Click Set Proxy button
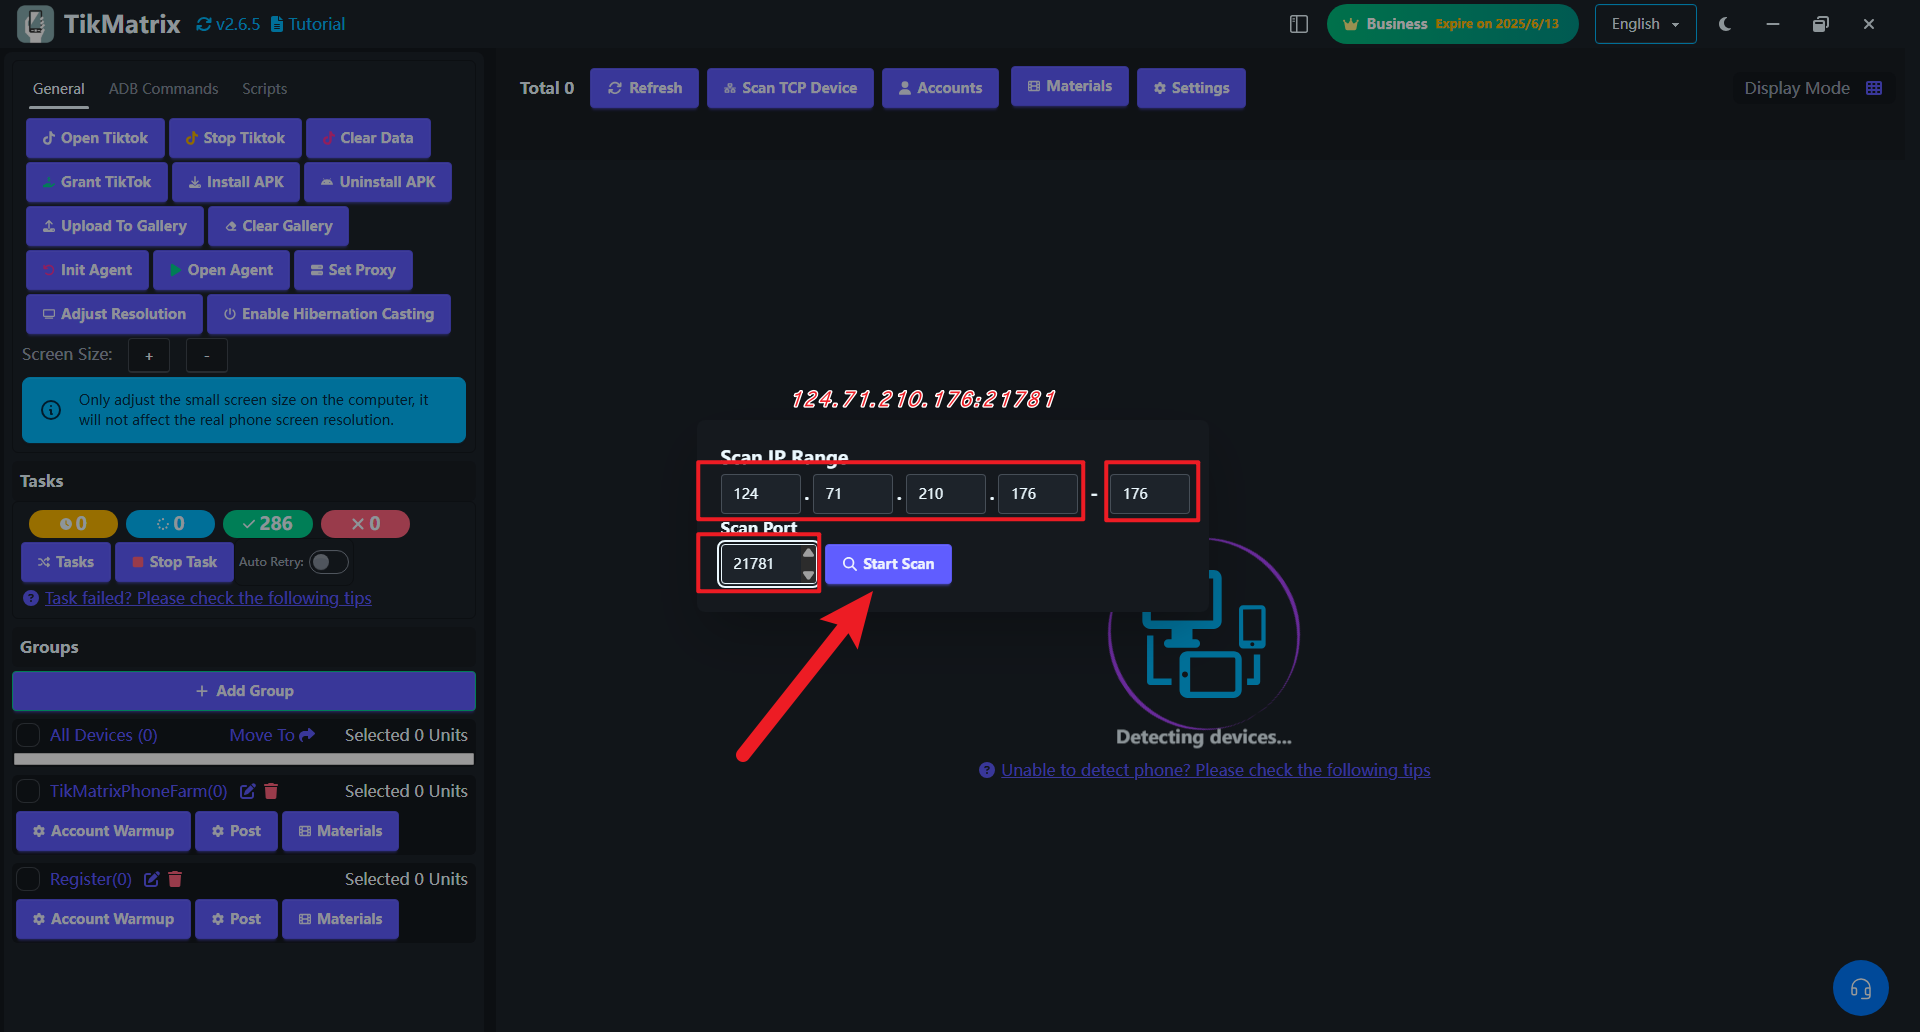This screenshot has width=1920, height=1032. pyautogui.click(x=353, y=270)
